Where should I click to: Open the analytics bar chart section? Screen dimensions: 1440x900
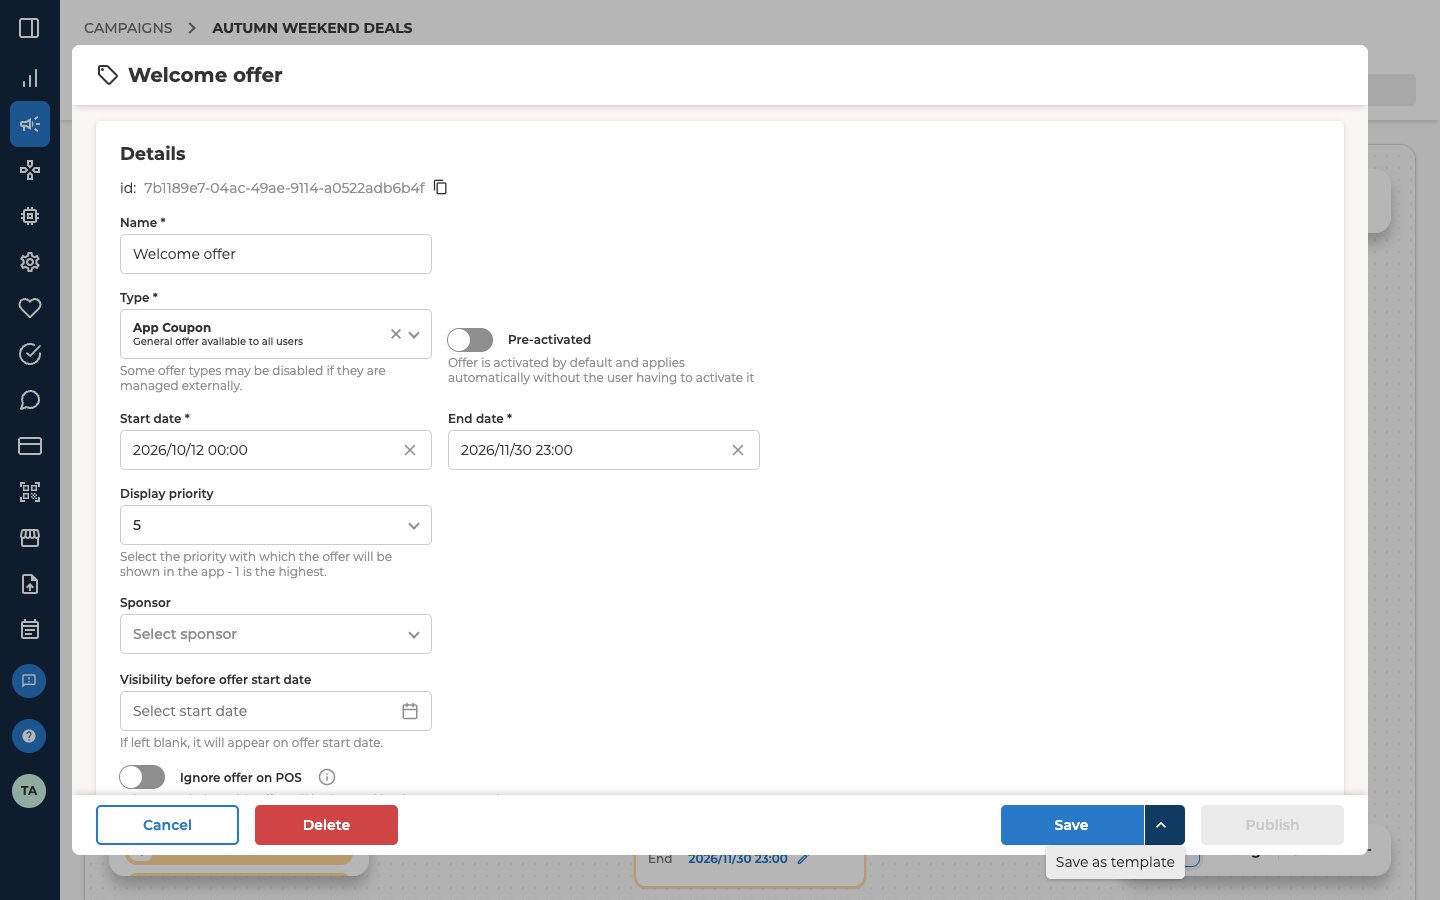[30, 78]
